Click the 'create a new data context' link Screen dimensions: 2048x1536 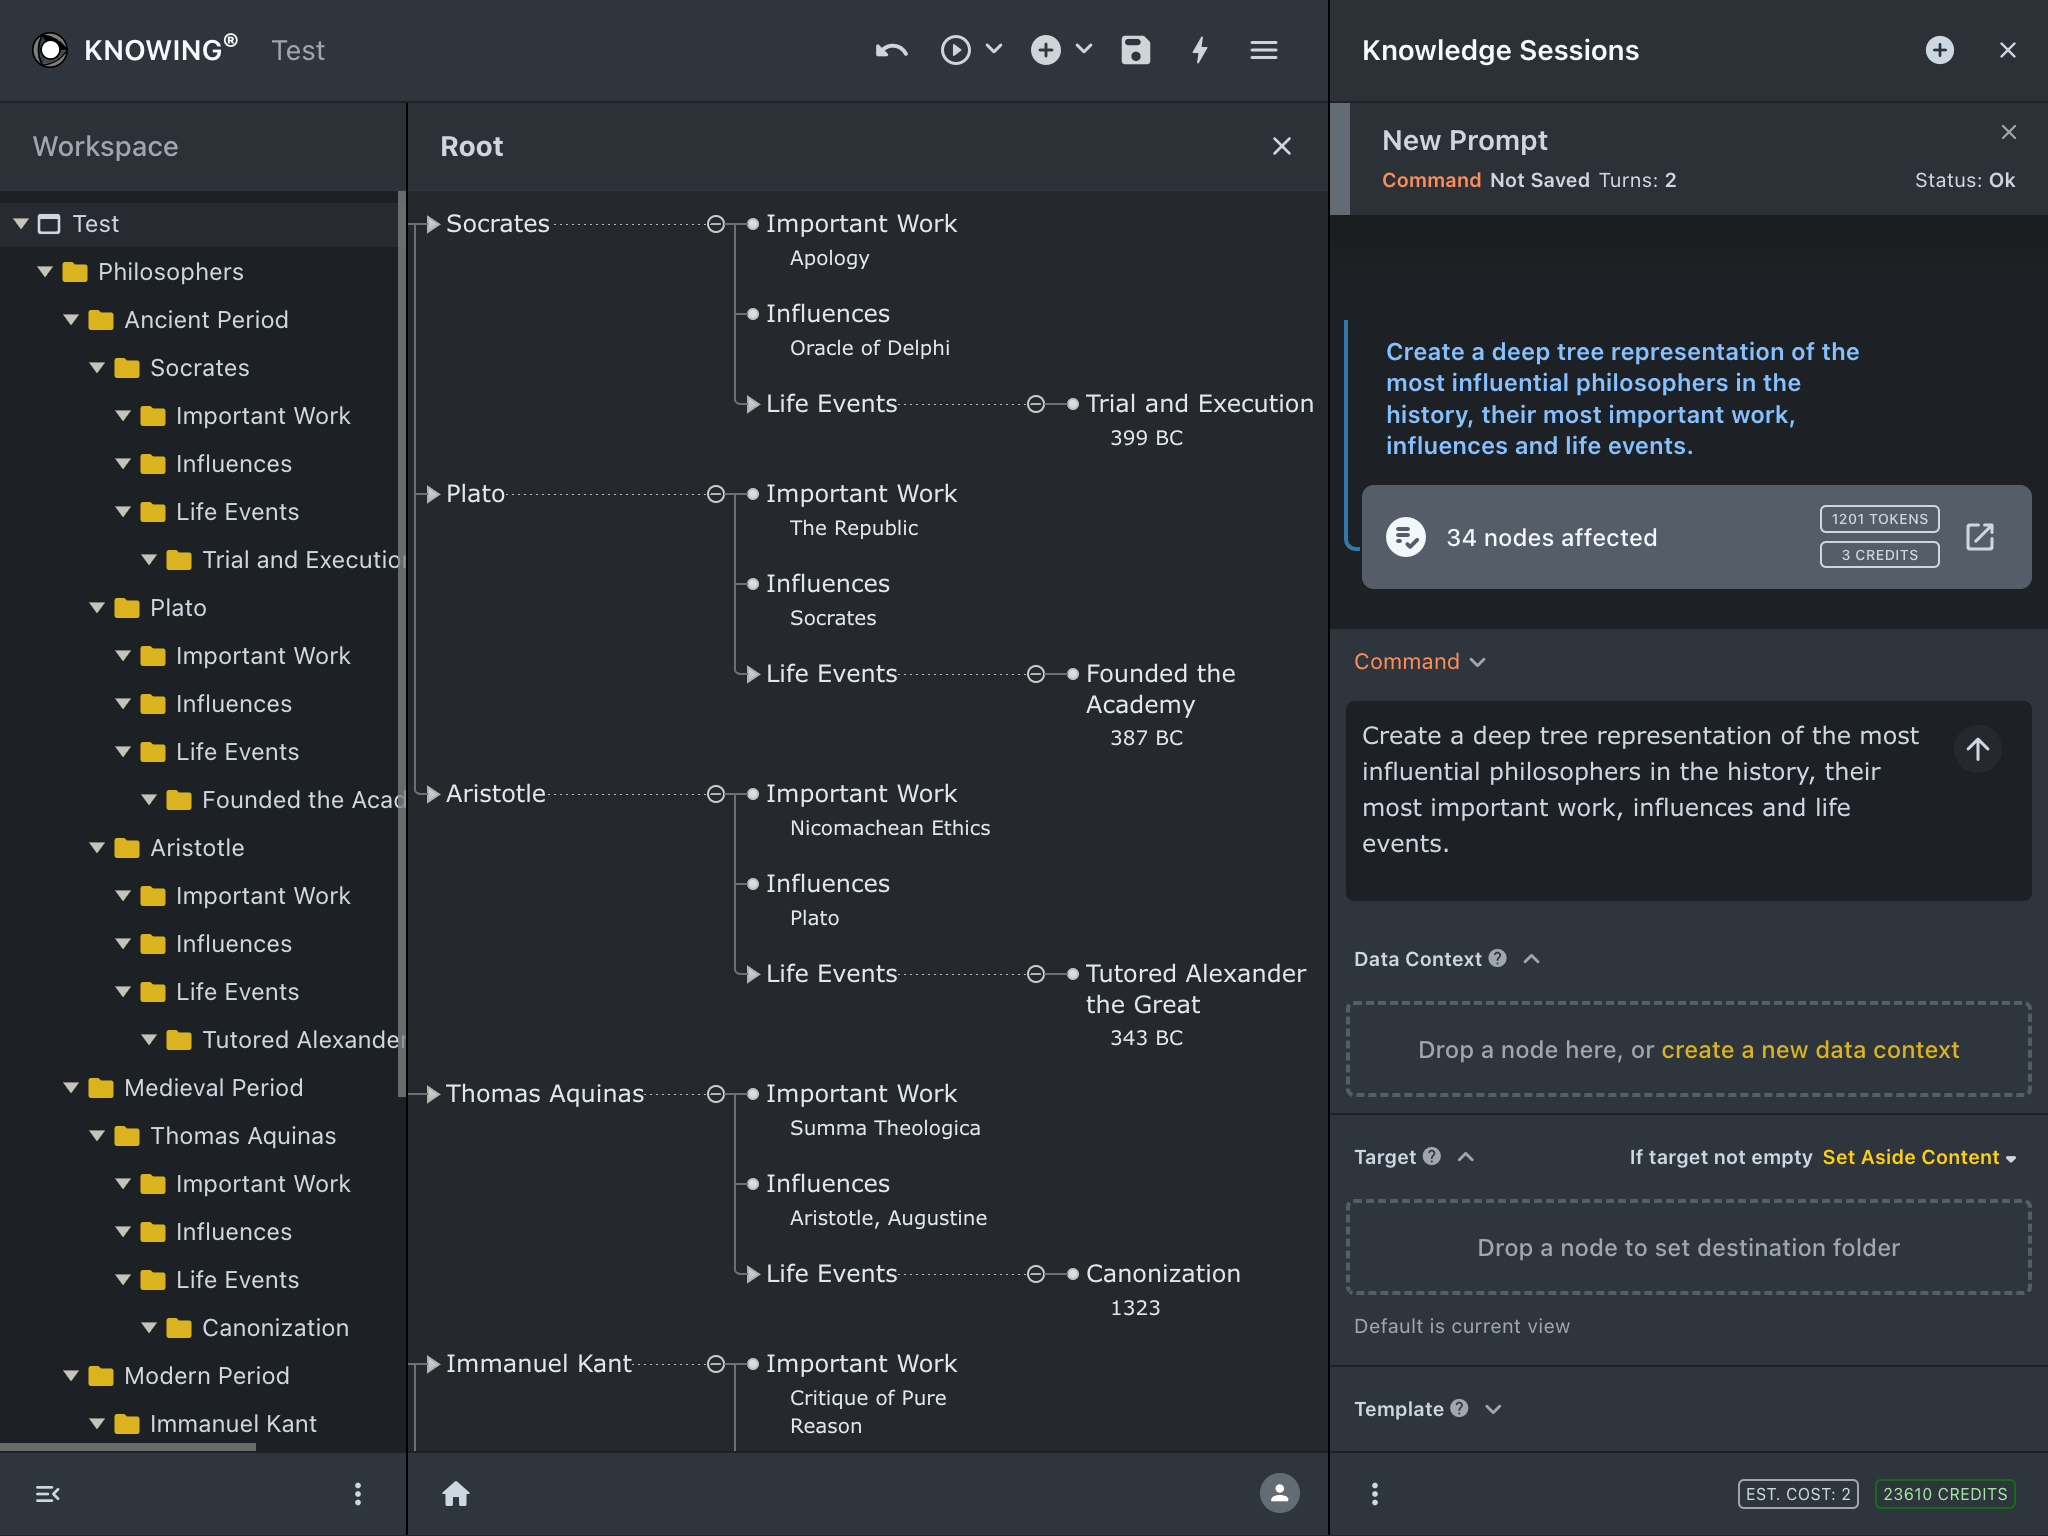(1810, 1050)
